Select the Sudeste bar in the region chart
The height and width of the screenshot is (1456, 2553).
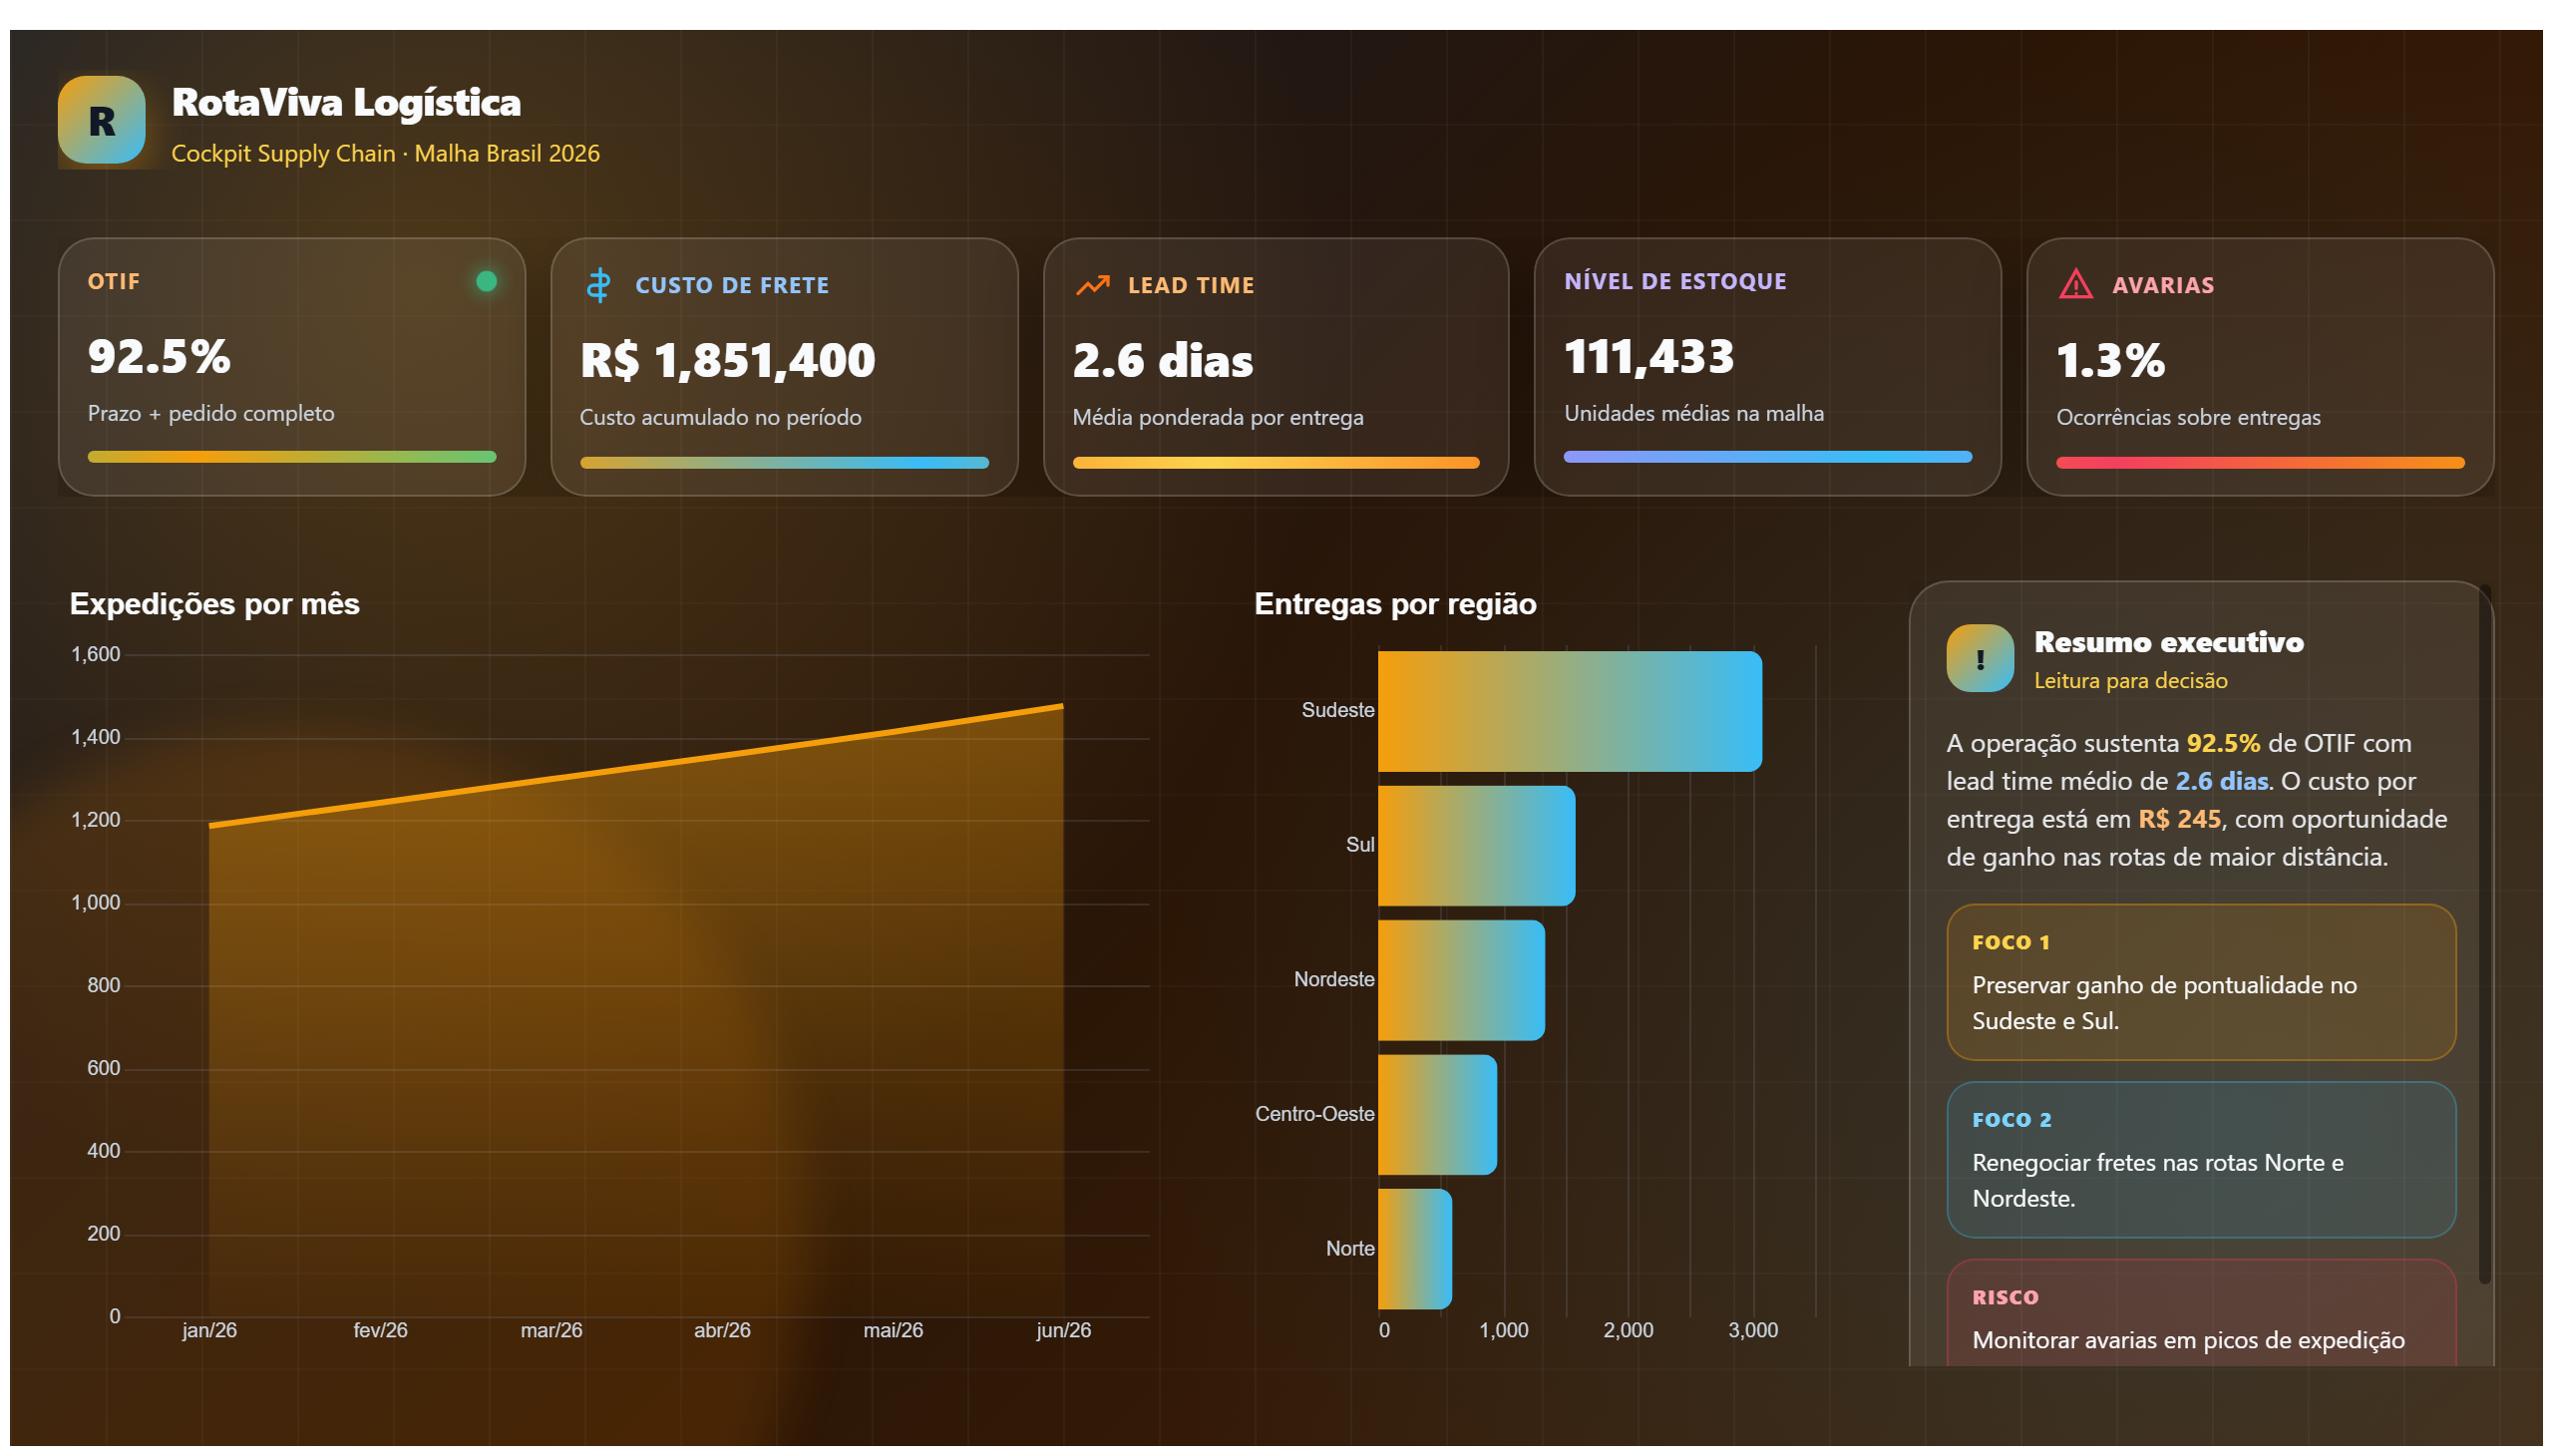1569,711
